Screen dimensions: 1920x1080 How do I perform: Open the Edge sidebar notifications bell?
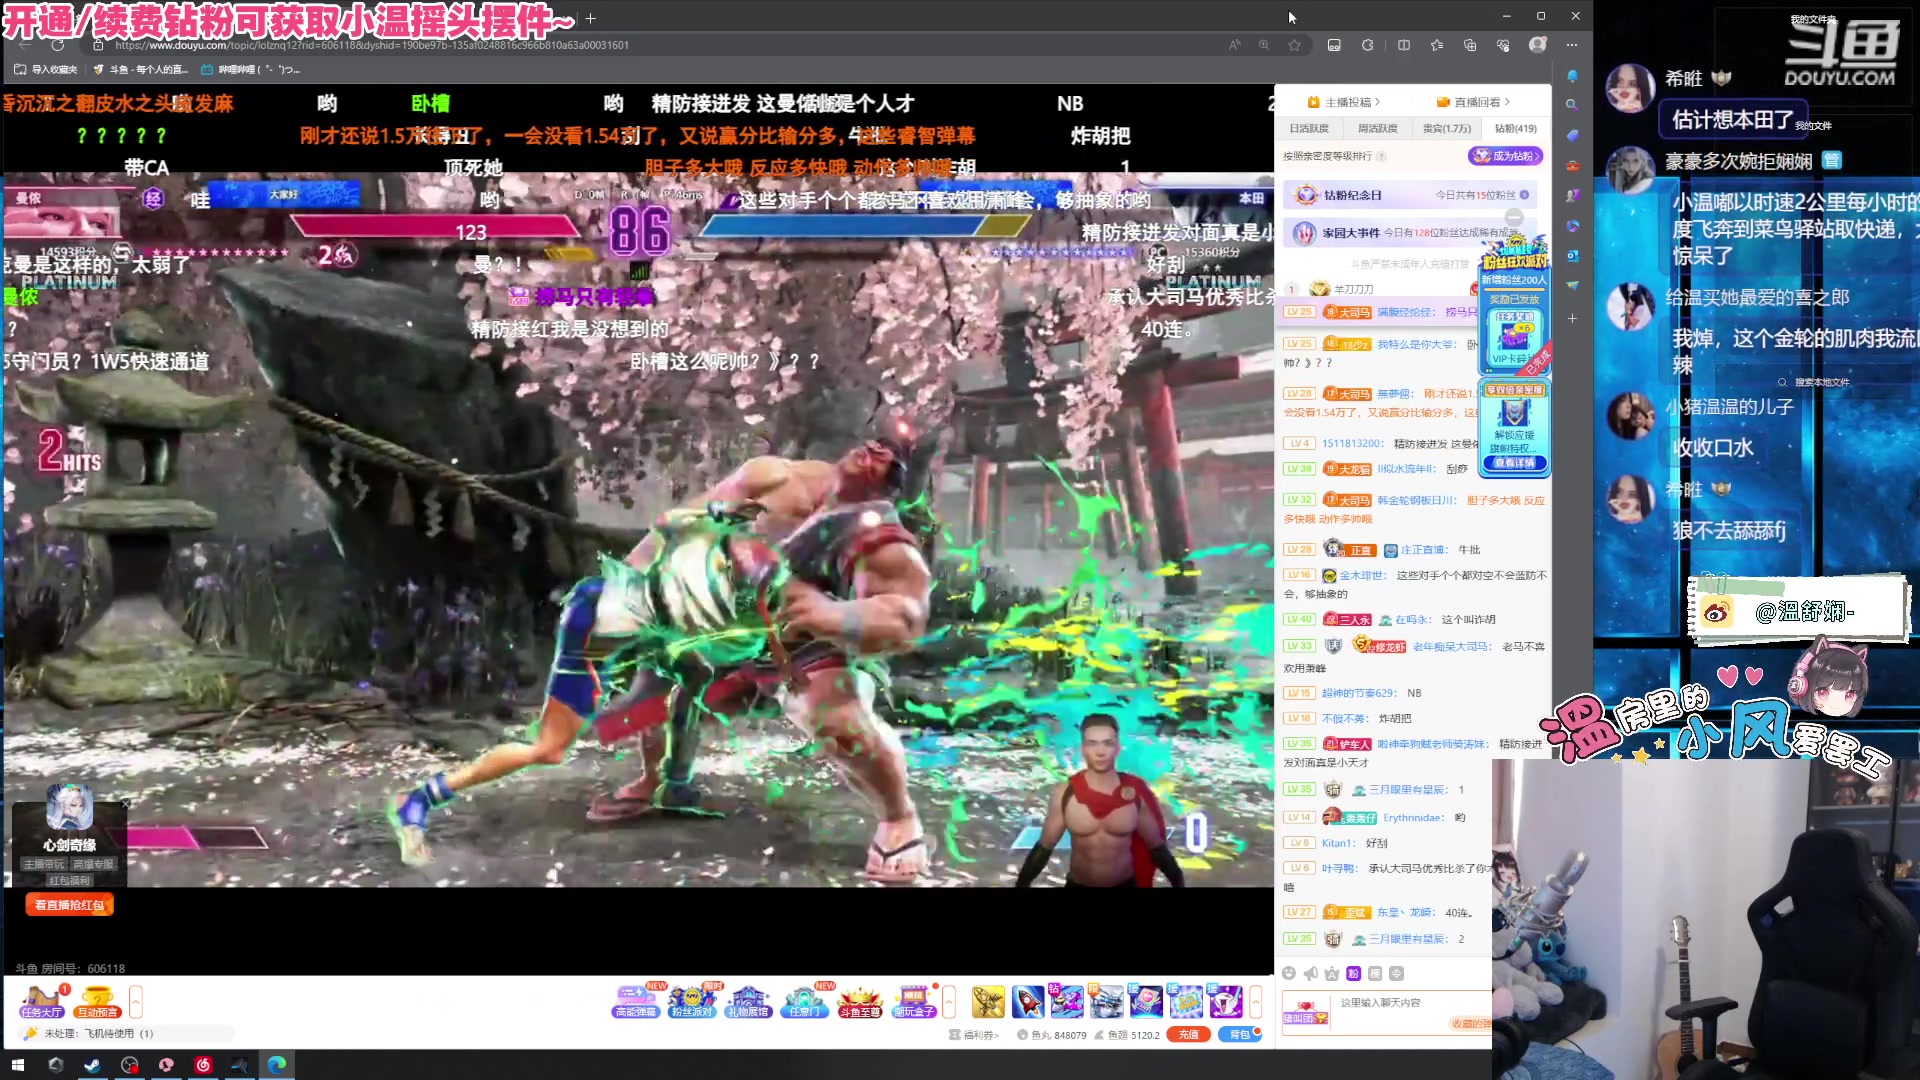point(1572,76)
